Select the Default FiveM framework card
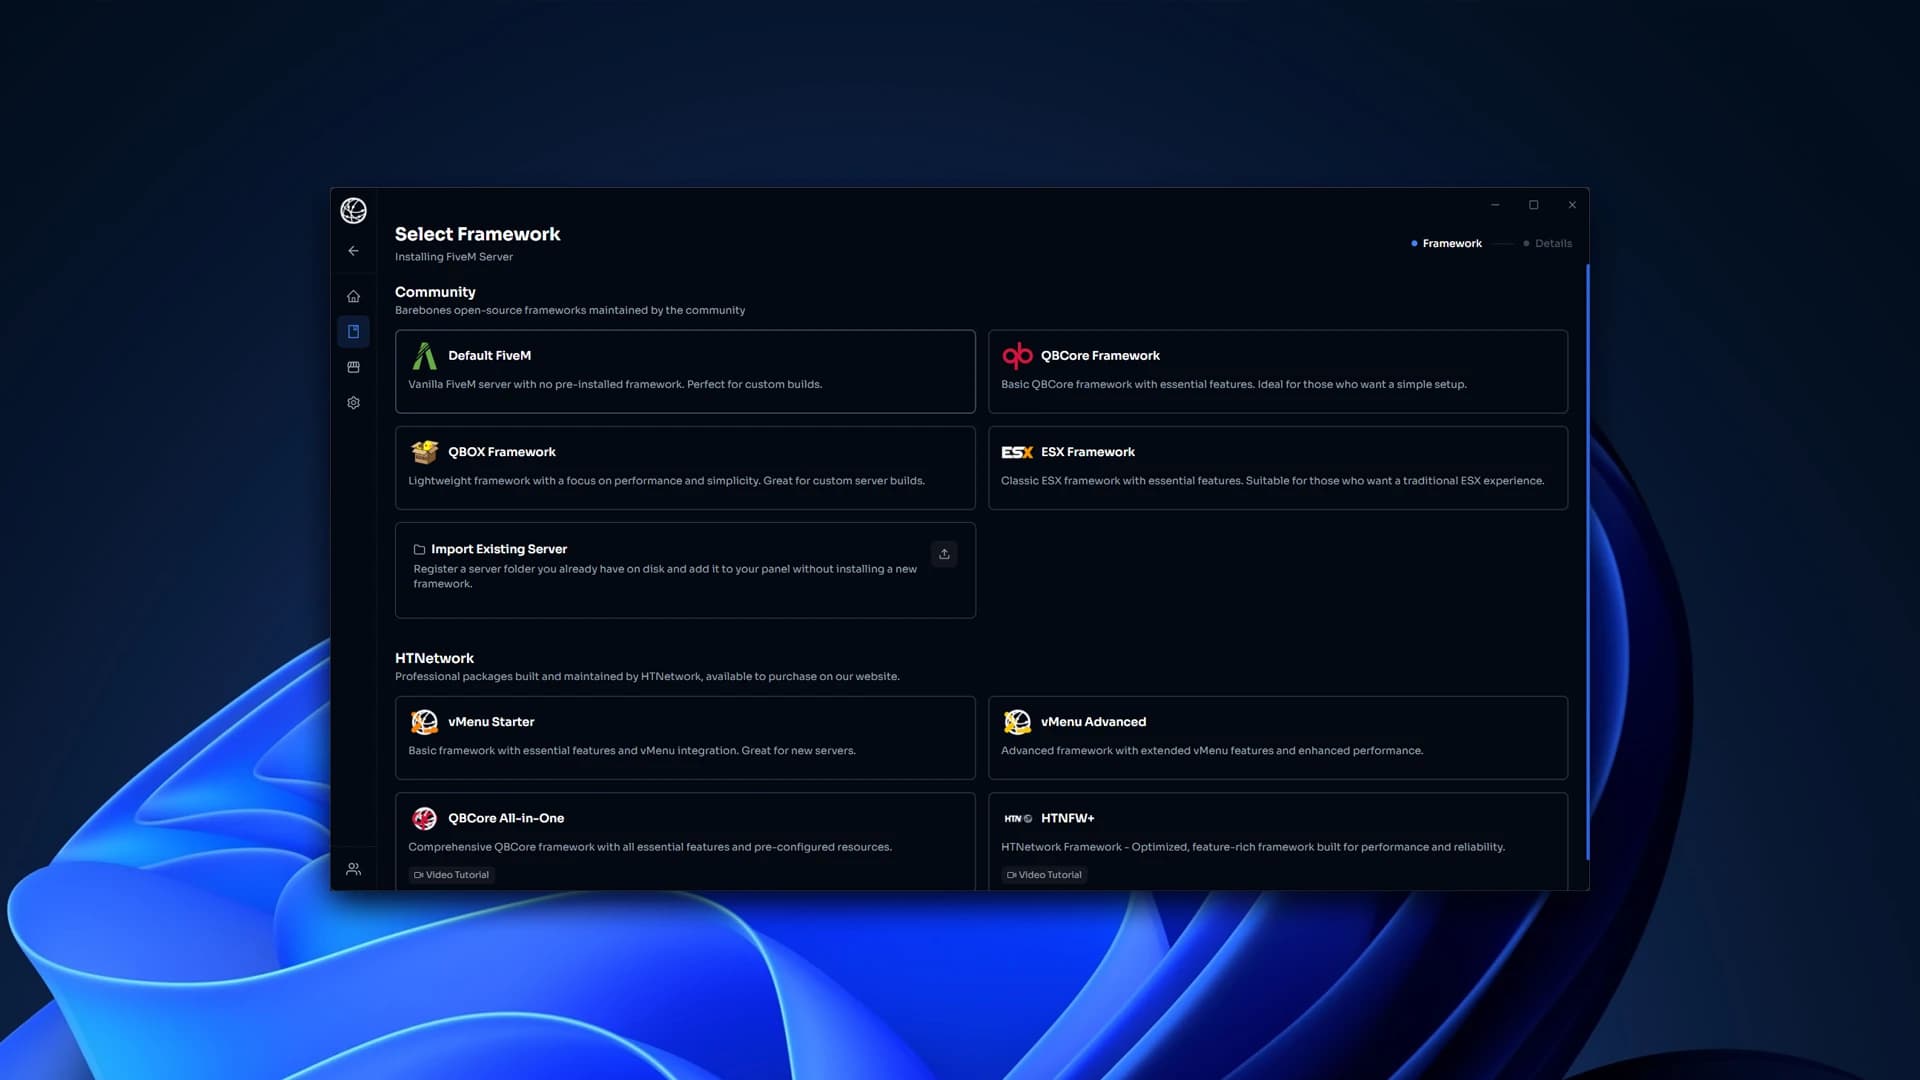This screenshot has height=1080, width=1920. (x=685, y=371)
